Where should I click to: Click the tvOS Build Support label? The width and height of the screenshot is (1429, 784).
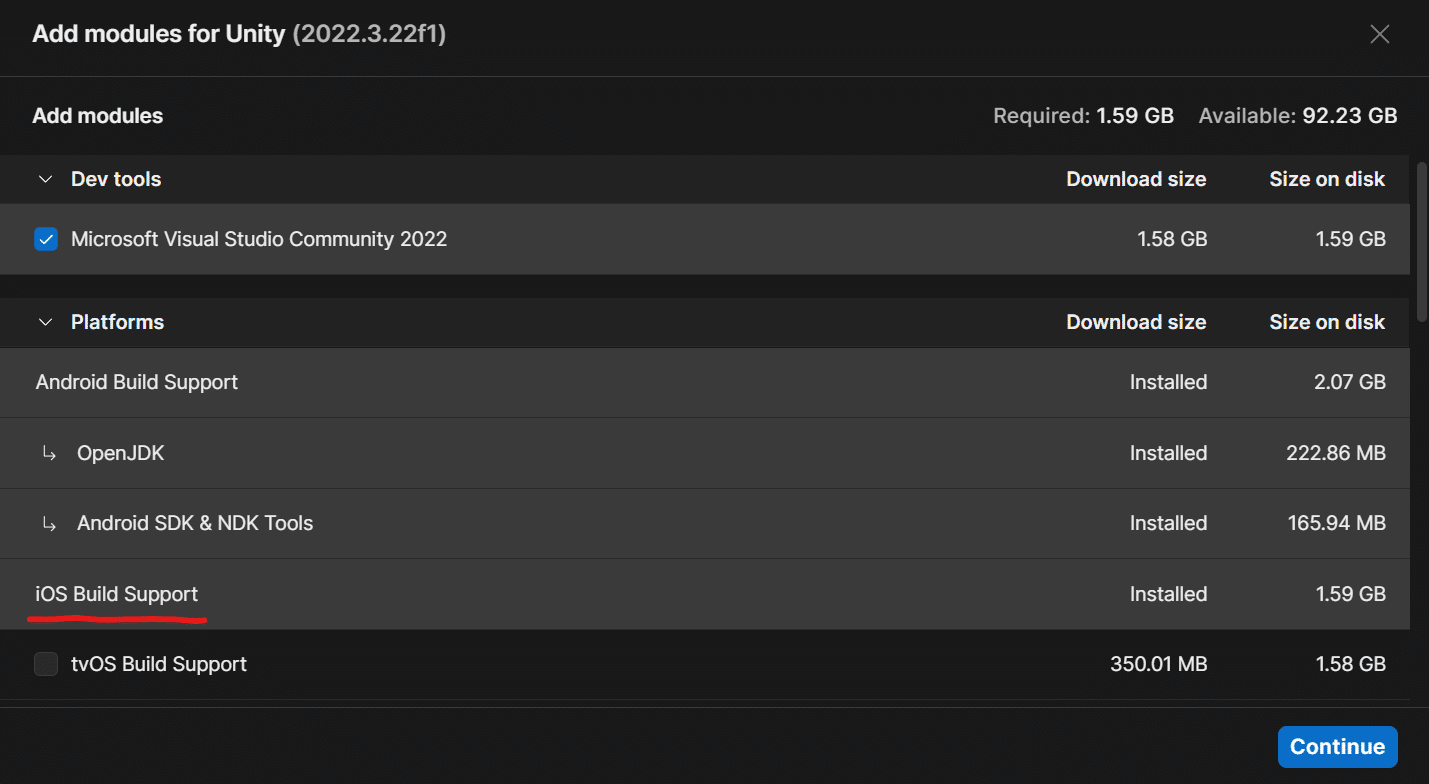click(159, 664)
